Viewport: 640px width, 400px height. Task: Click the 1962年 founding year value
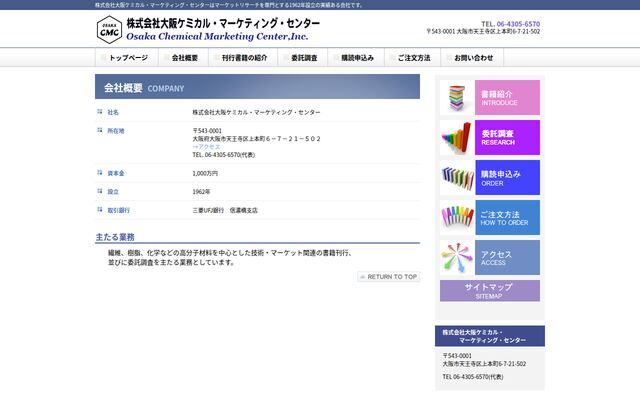click(x=201, y=192)
